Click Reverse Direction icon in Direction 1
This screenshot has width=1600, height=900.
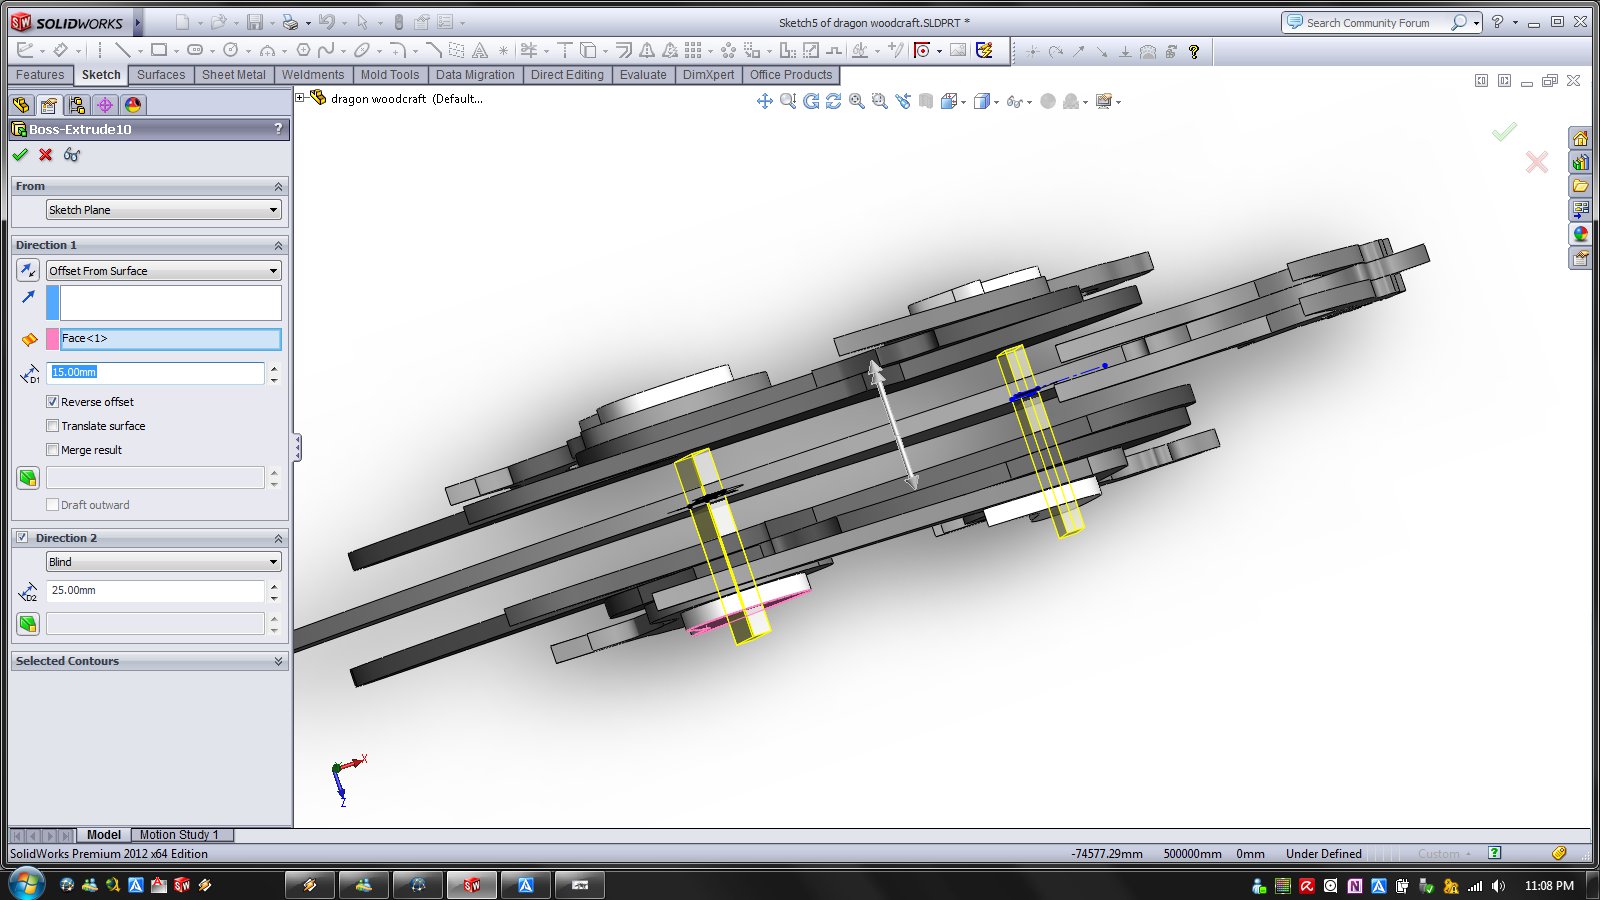pyautogui.click(x=28, y=271)
